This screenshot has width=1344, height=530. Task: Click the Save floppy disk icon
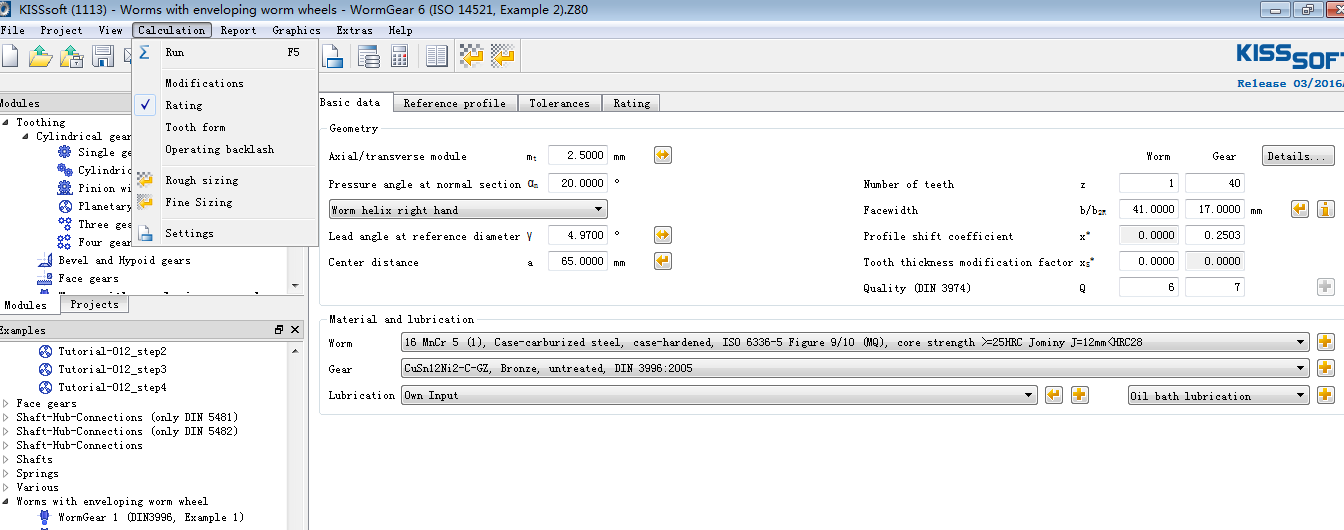103,56
